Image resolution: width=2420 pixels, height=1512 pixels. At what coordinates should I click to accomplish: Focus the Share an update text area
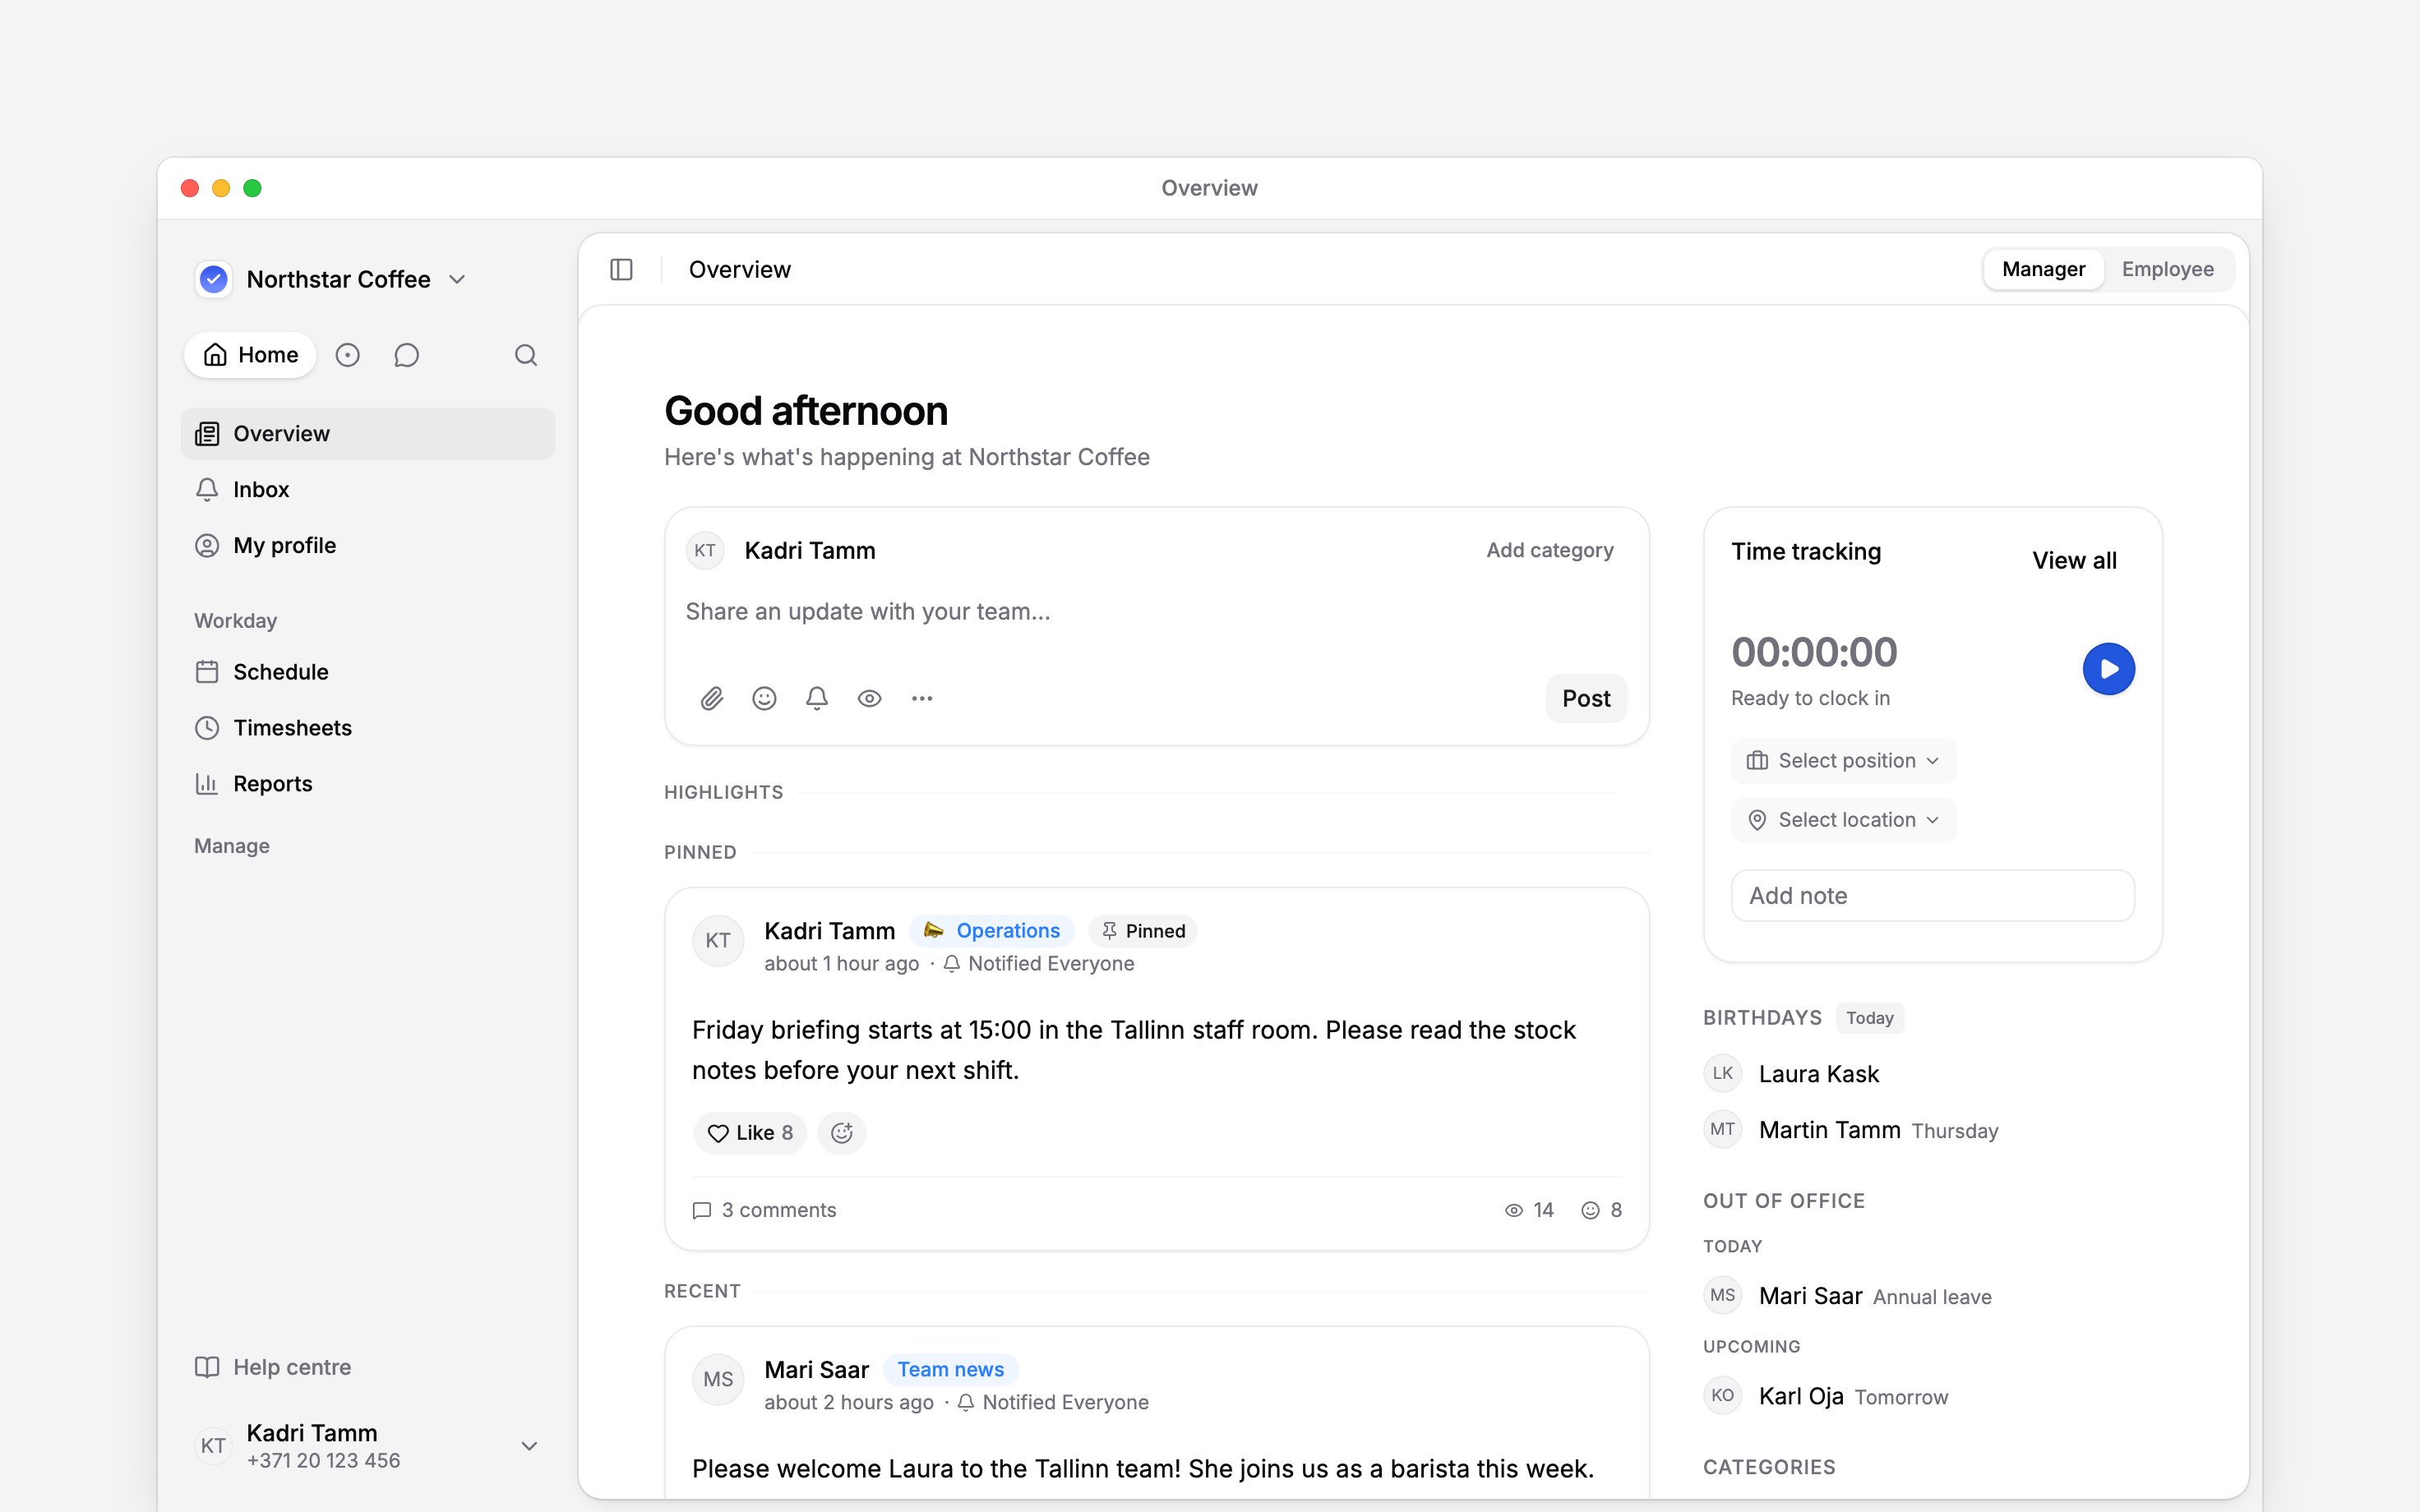point(1156,612)
